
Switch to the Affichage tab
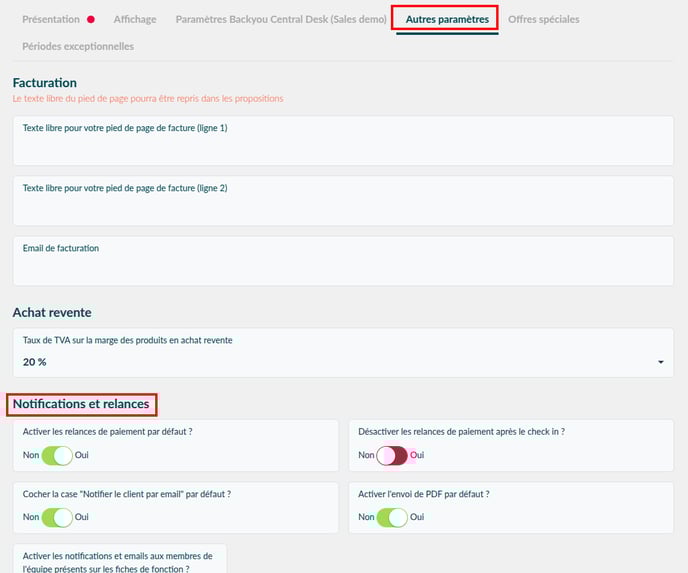click(x=135, y=19)
